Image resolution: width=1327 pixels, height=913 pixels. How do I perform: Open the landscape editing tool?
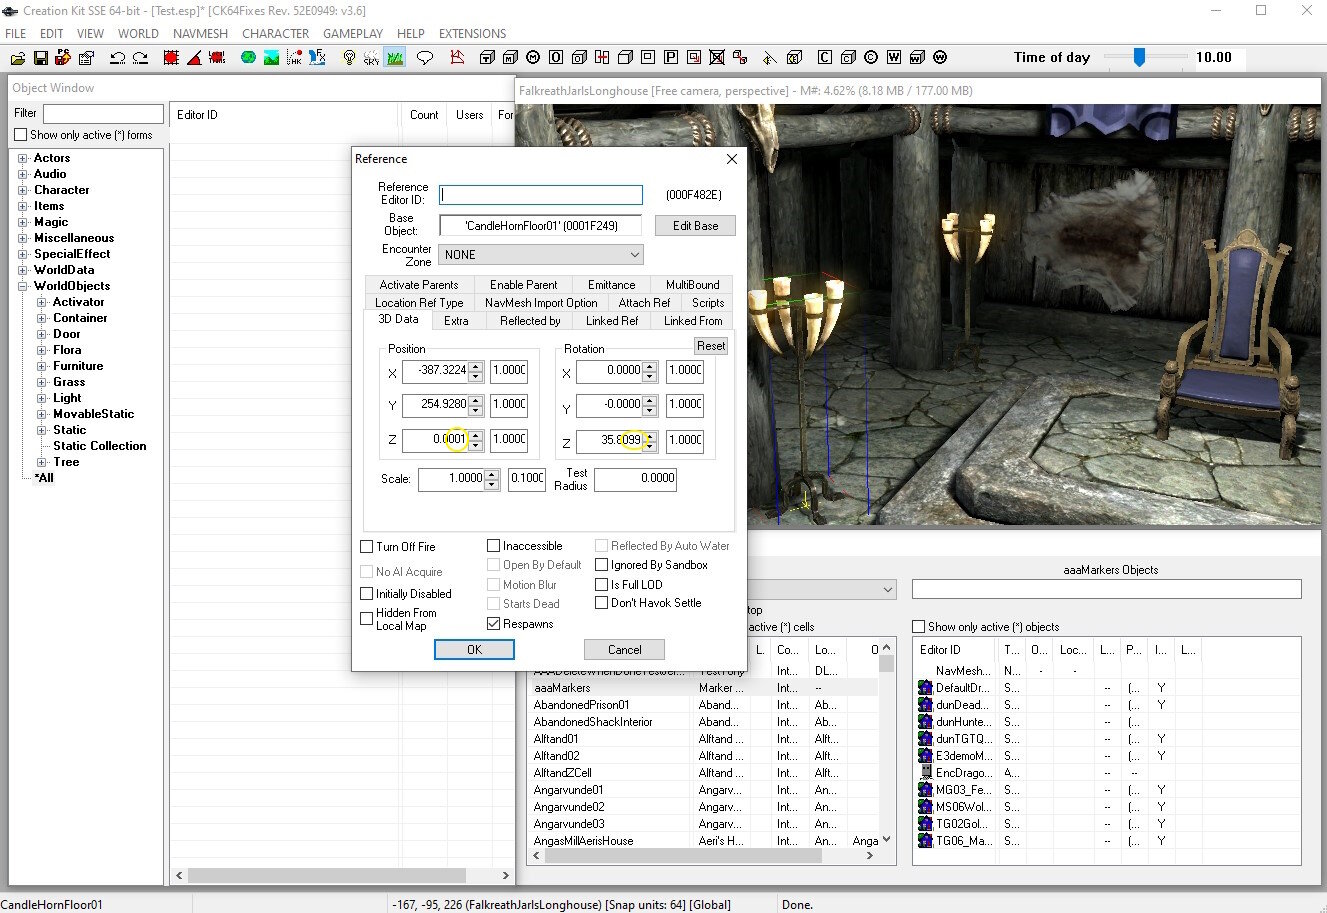(x=269, y=57)
